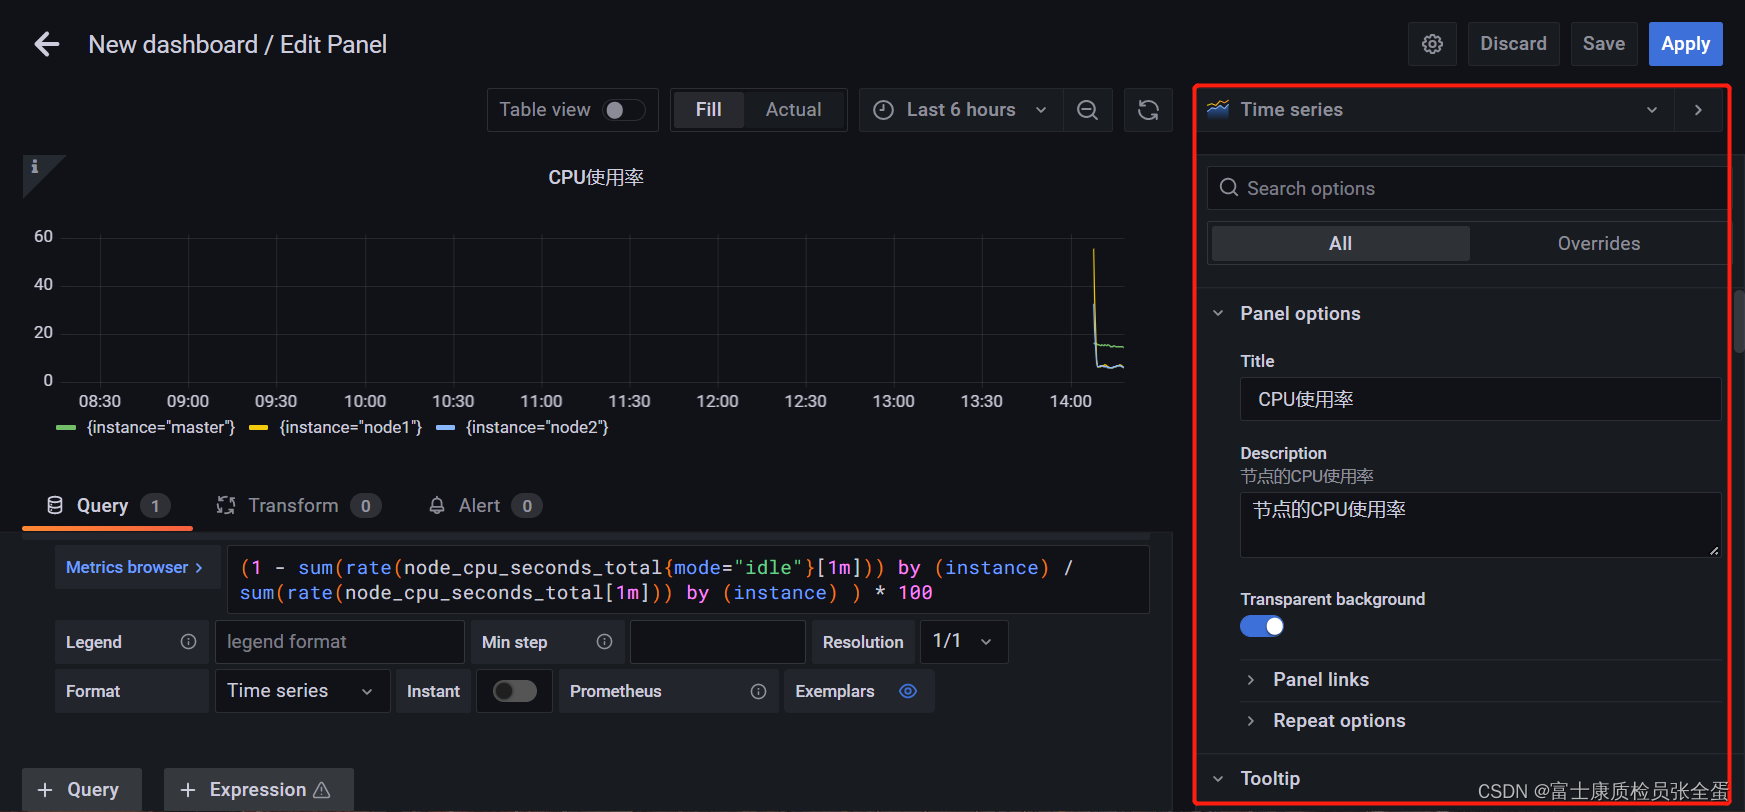Select Actual view mode

[794, 110]
